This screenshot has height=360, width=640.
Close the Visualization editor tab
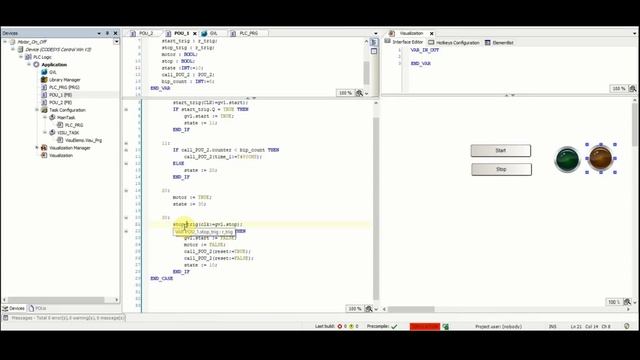[431, 33]
